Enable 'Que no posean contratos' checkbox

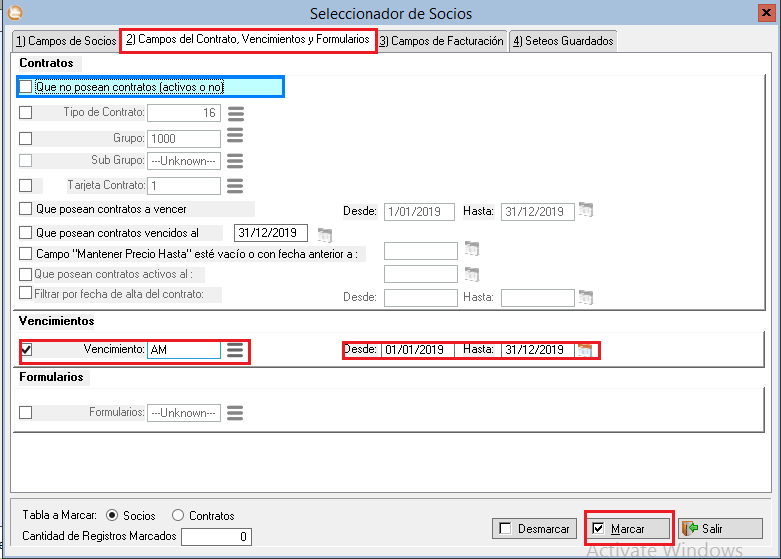[26, 88]
